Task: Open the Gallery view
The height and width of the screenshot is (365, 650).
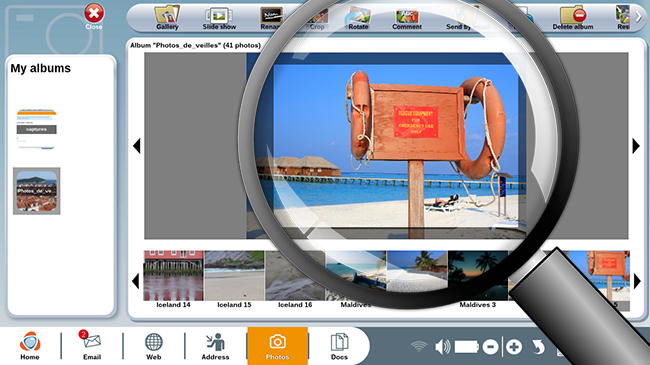Action: (x=167, y=18)
